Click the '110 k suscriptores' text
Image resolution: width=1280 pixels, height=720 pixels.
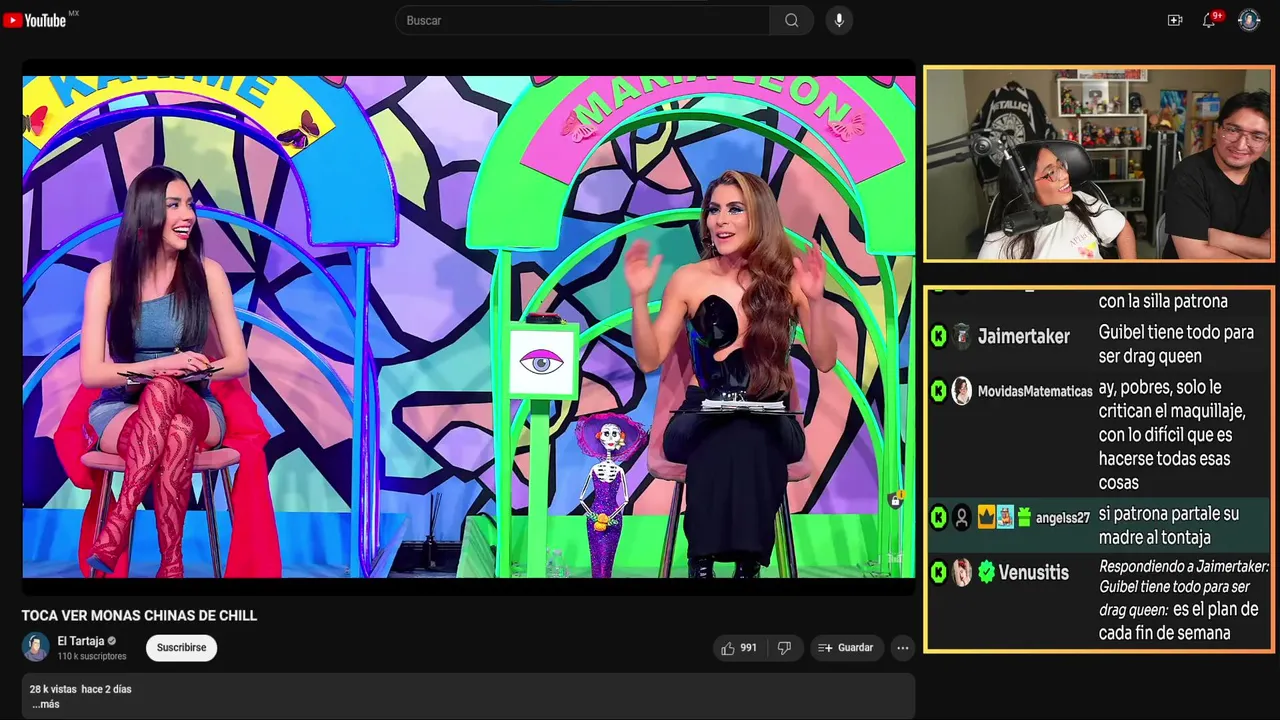tap(92, 657)
